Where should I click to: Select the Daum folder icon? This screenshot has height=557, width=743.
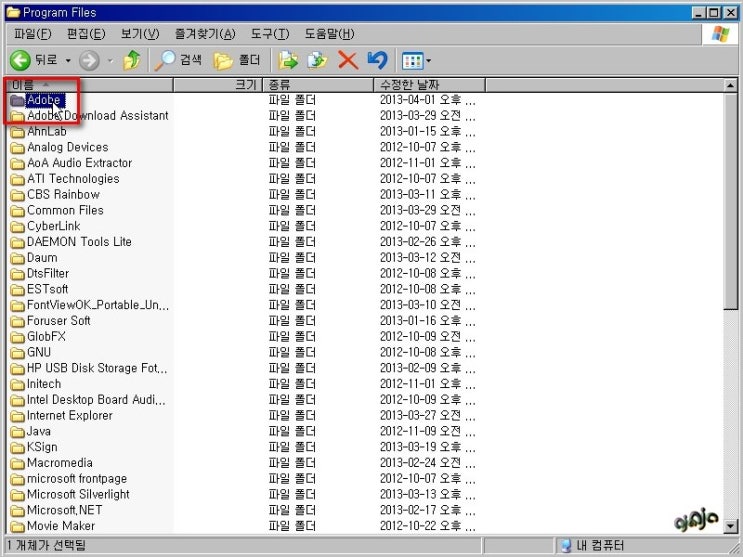18,258
